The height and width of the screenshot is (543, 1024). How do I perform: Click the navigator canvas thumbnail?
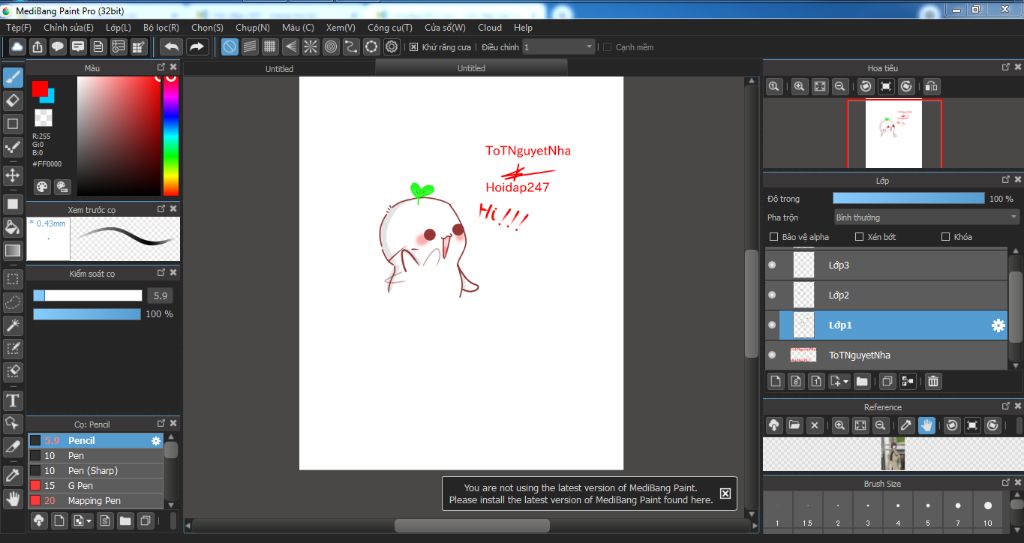pos(893,133)
